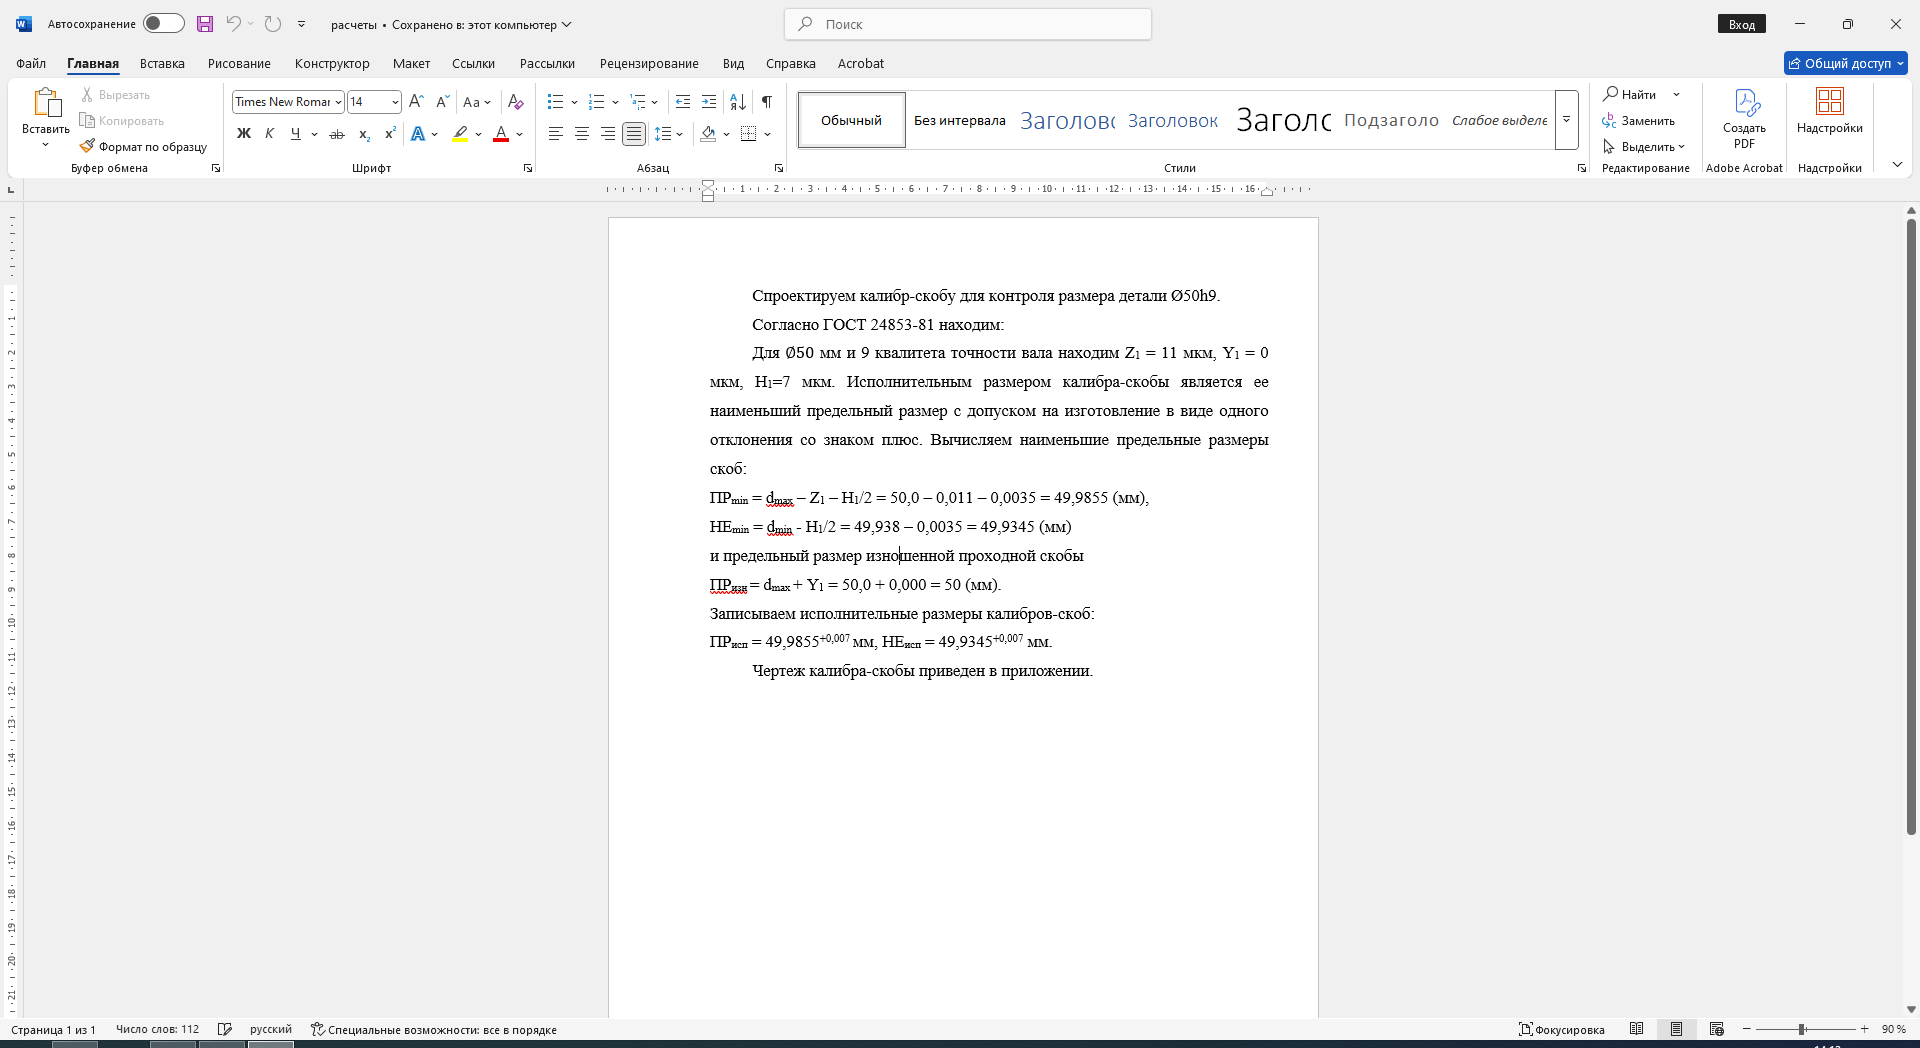Screen dimensions: 1920x1048
Task: Expand the font size dropdown
Action: (395, 102)
